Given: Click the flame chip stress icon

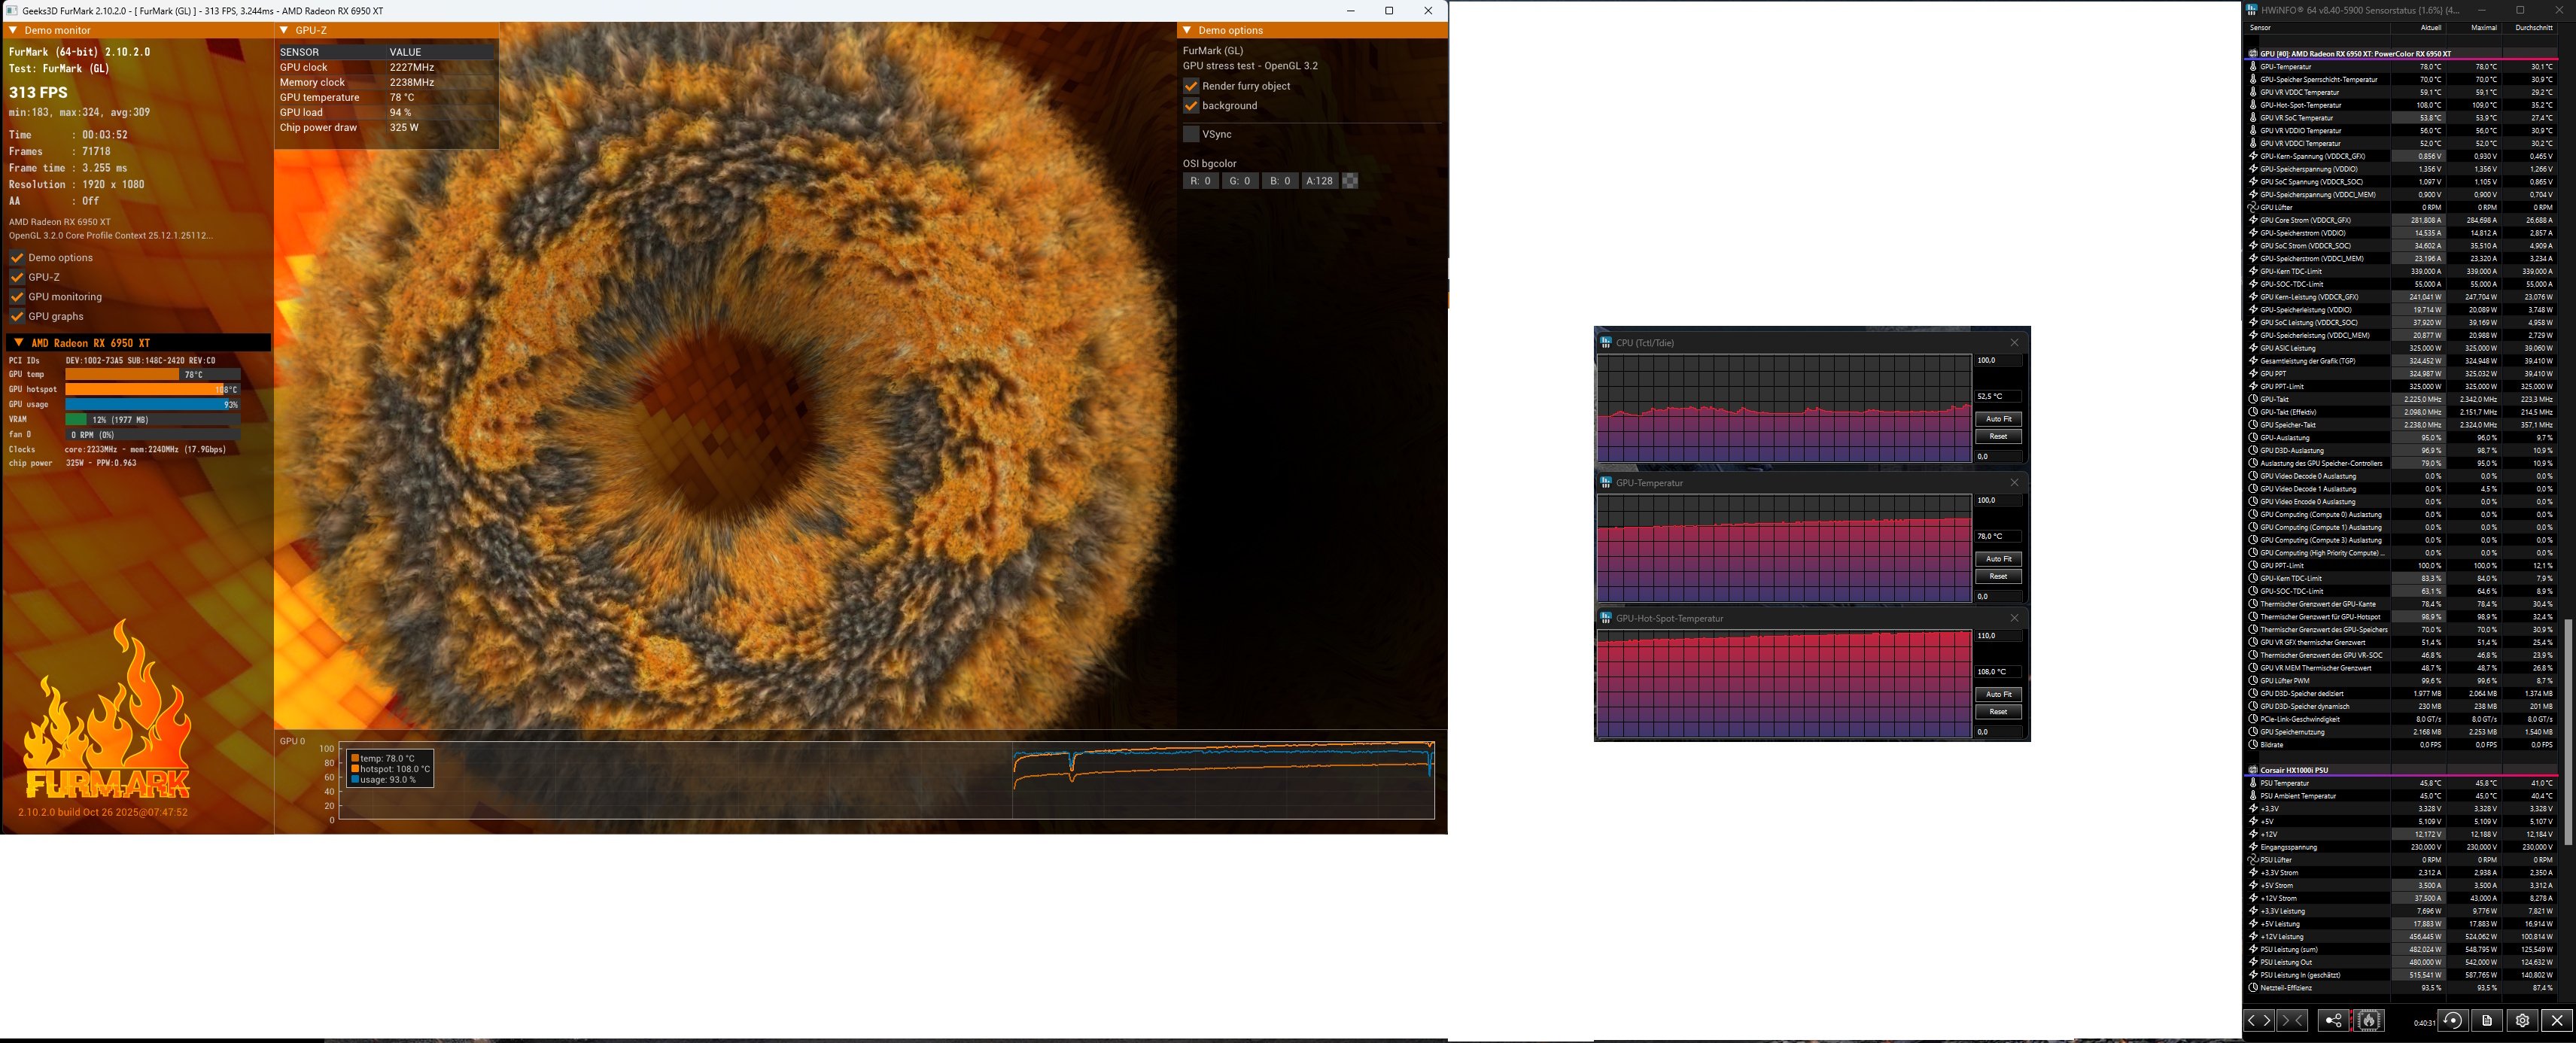Looking at the screenshot, I should click(x=2369, y=1020).
